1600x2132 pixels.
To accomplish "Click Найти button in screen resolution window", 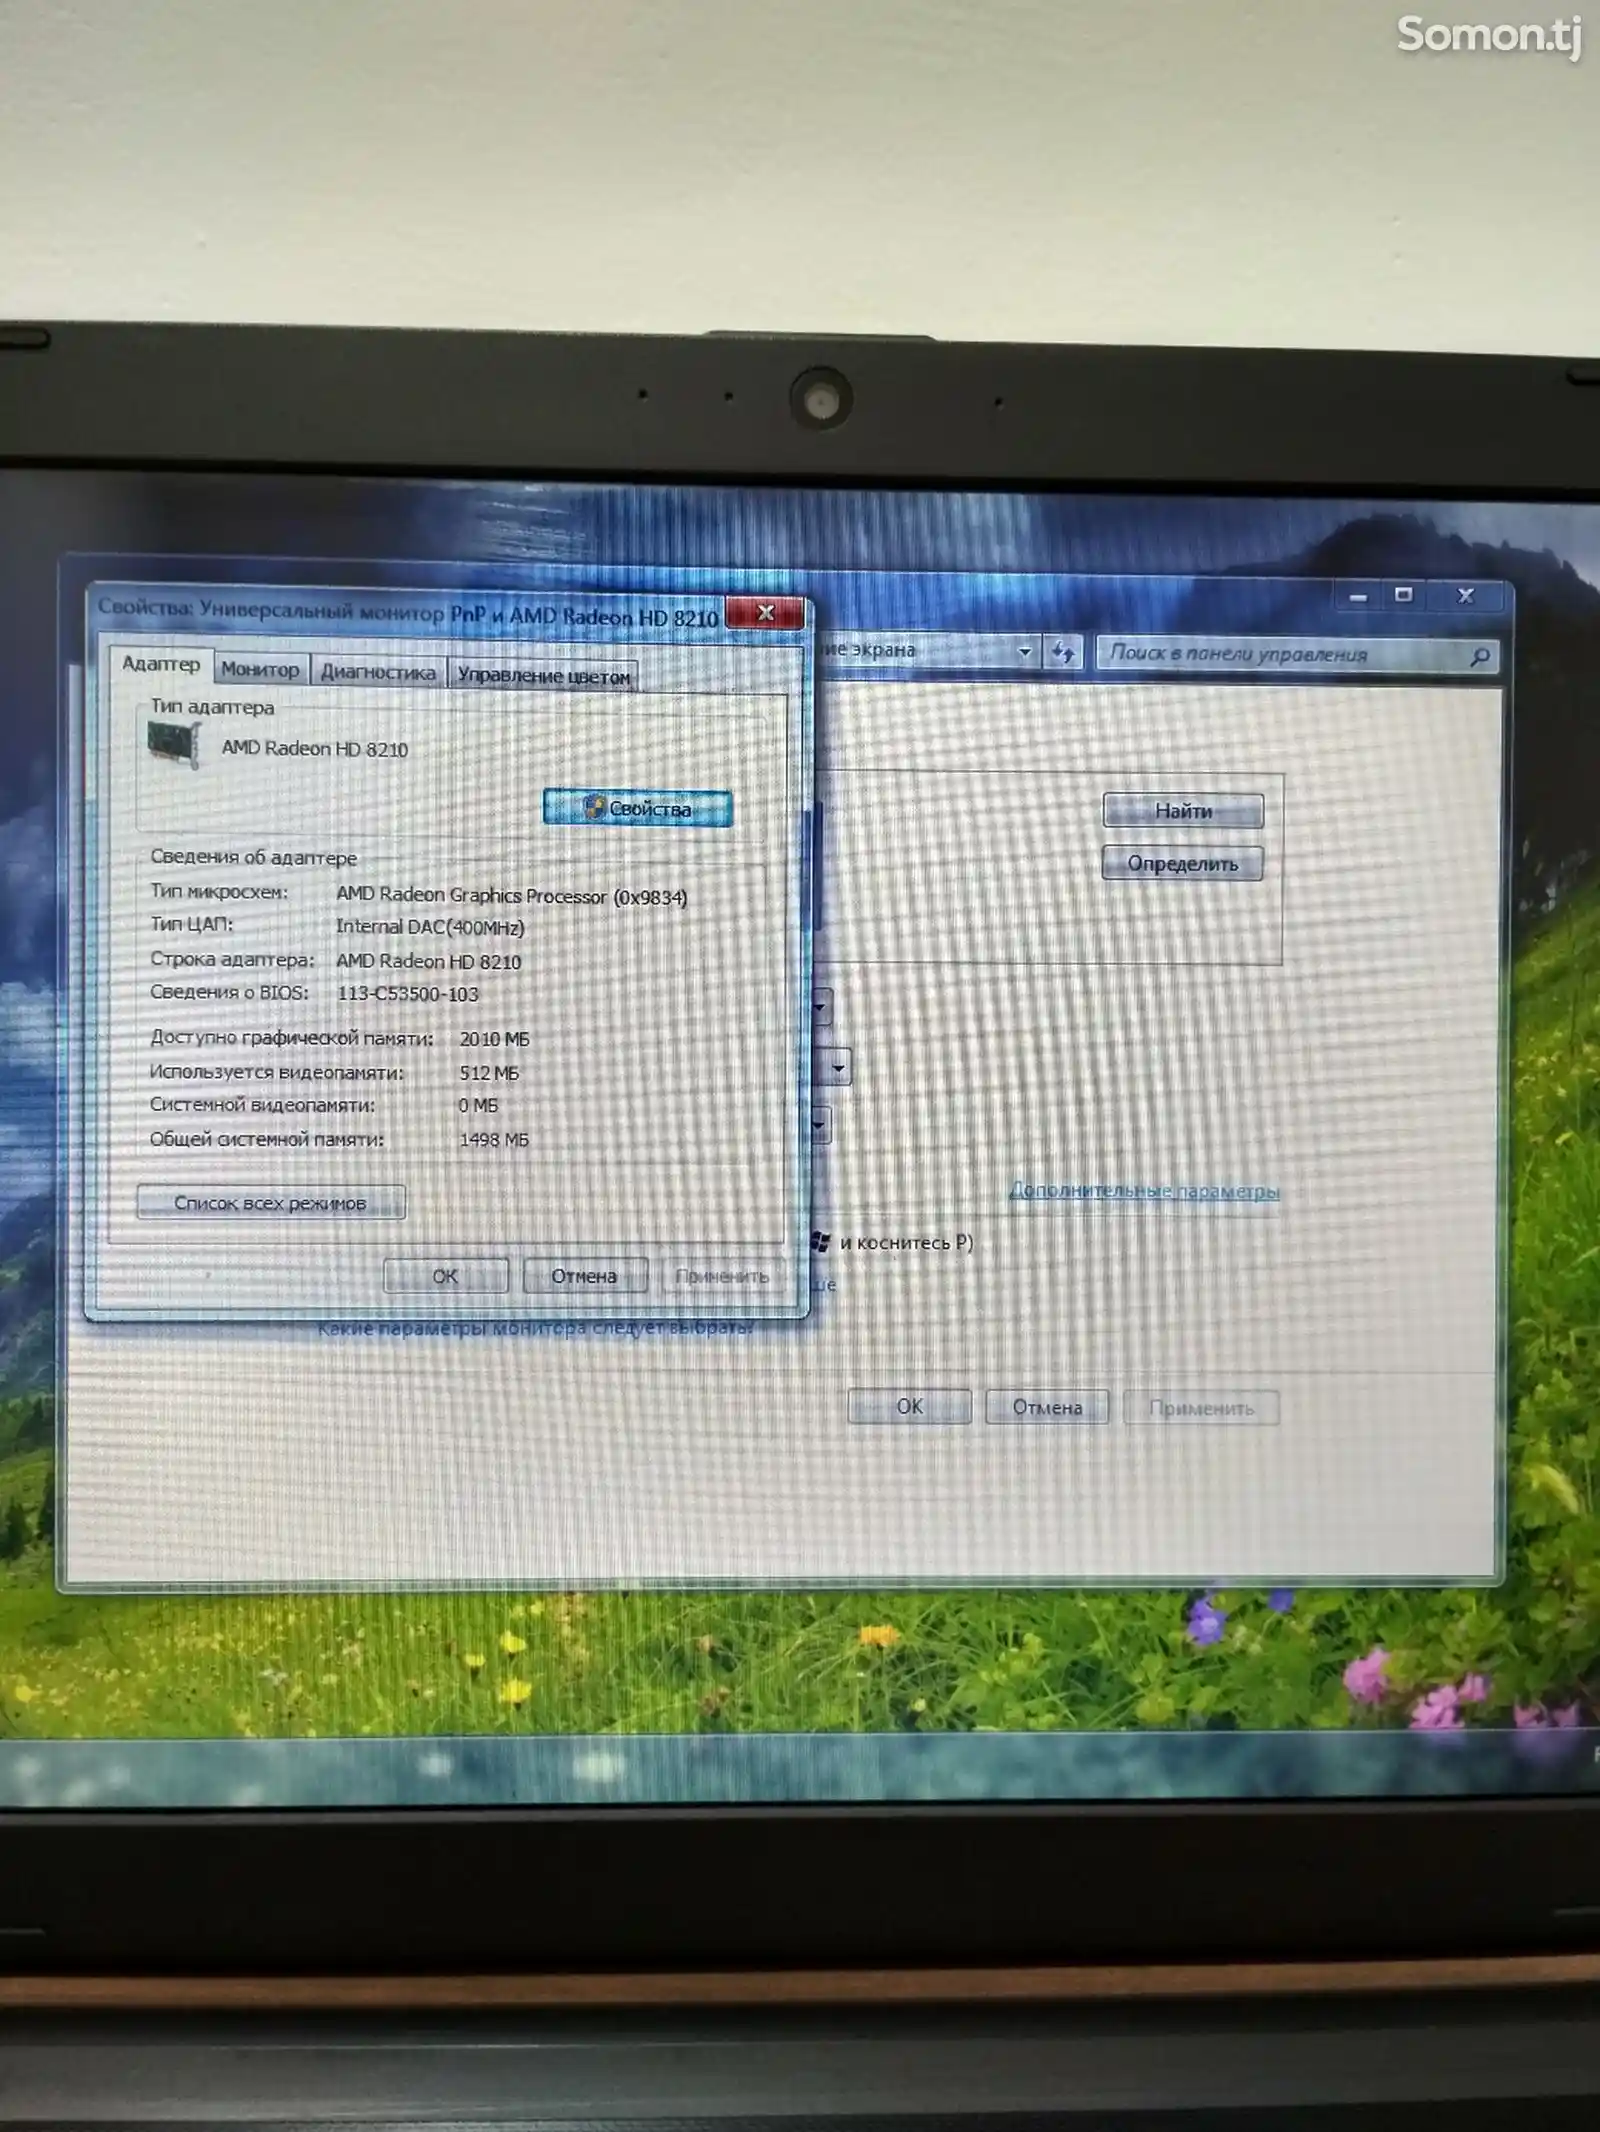I will click(x=1183, y=811).
